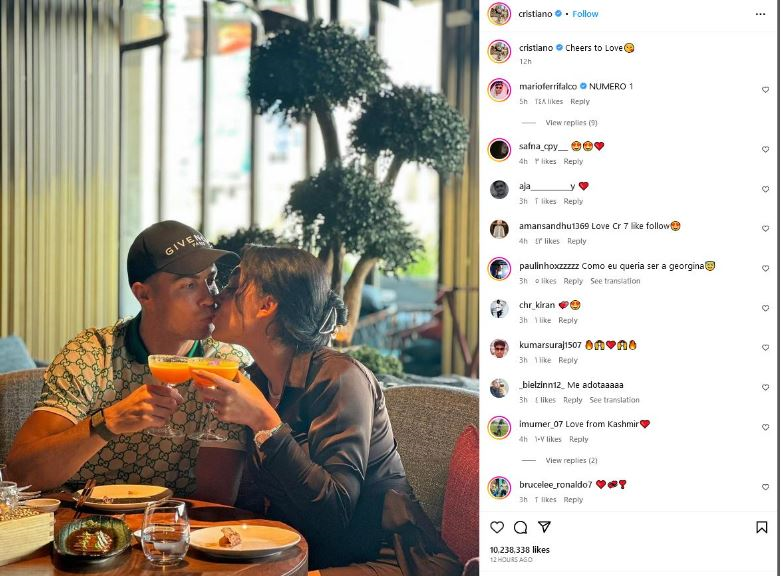Reply to amansandhu1369's comment

tap(576, 241)
